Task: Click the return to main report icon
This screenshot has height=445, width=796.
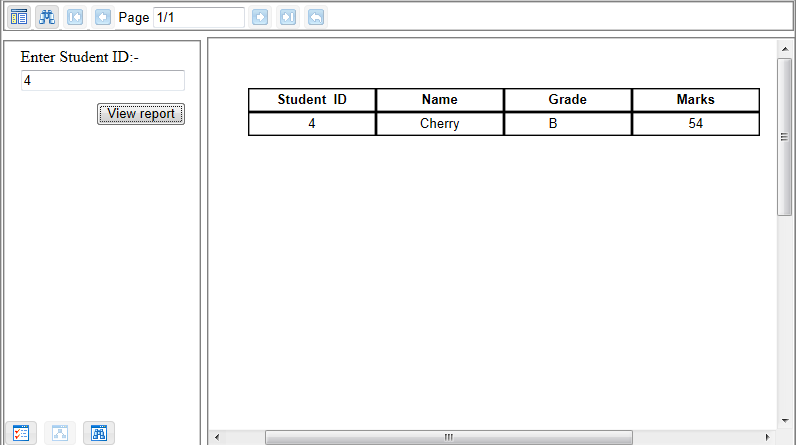Action: coord(316,17)
